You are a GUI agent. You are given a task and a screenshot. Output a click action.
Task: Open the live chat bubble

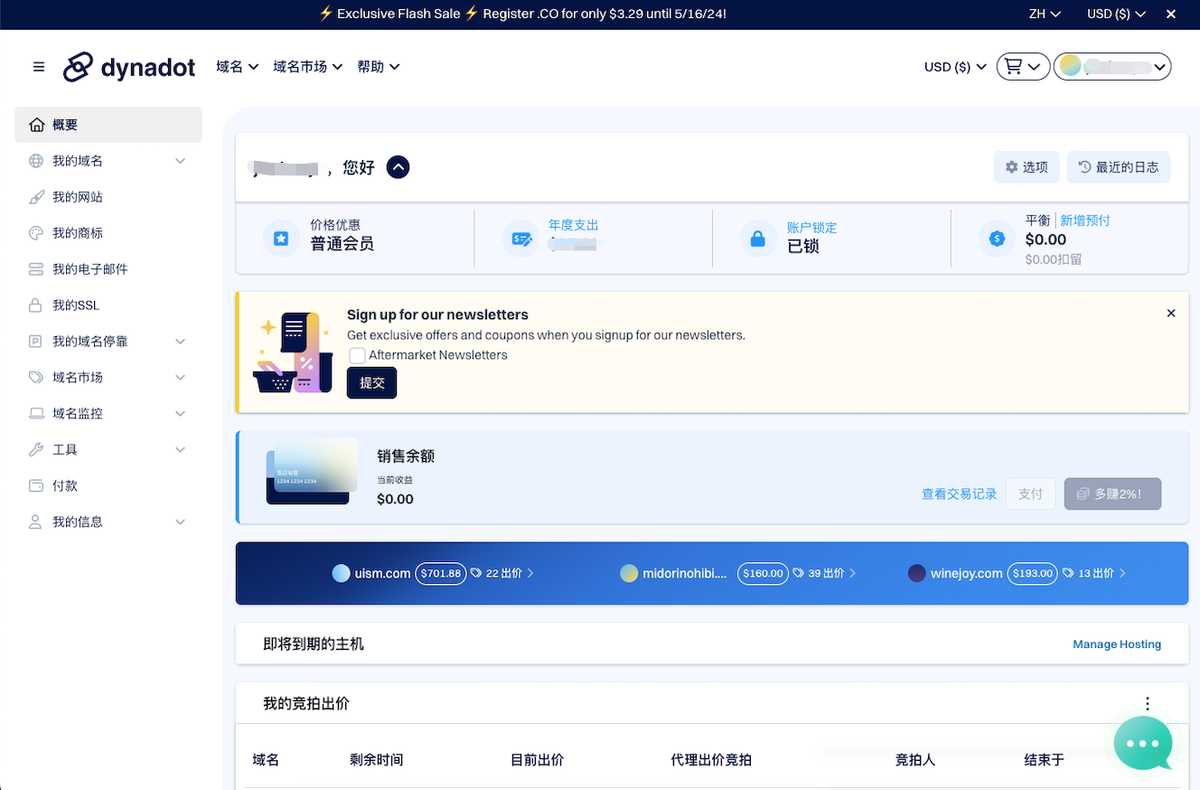point(1143,743)
